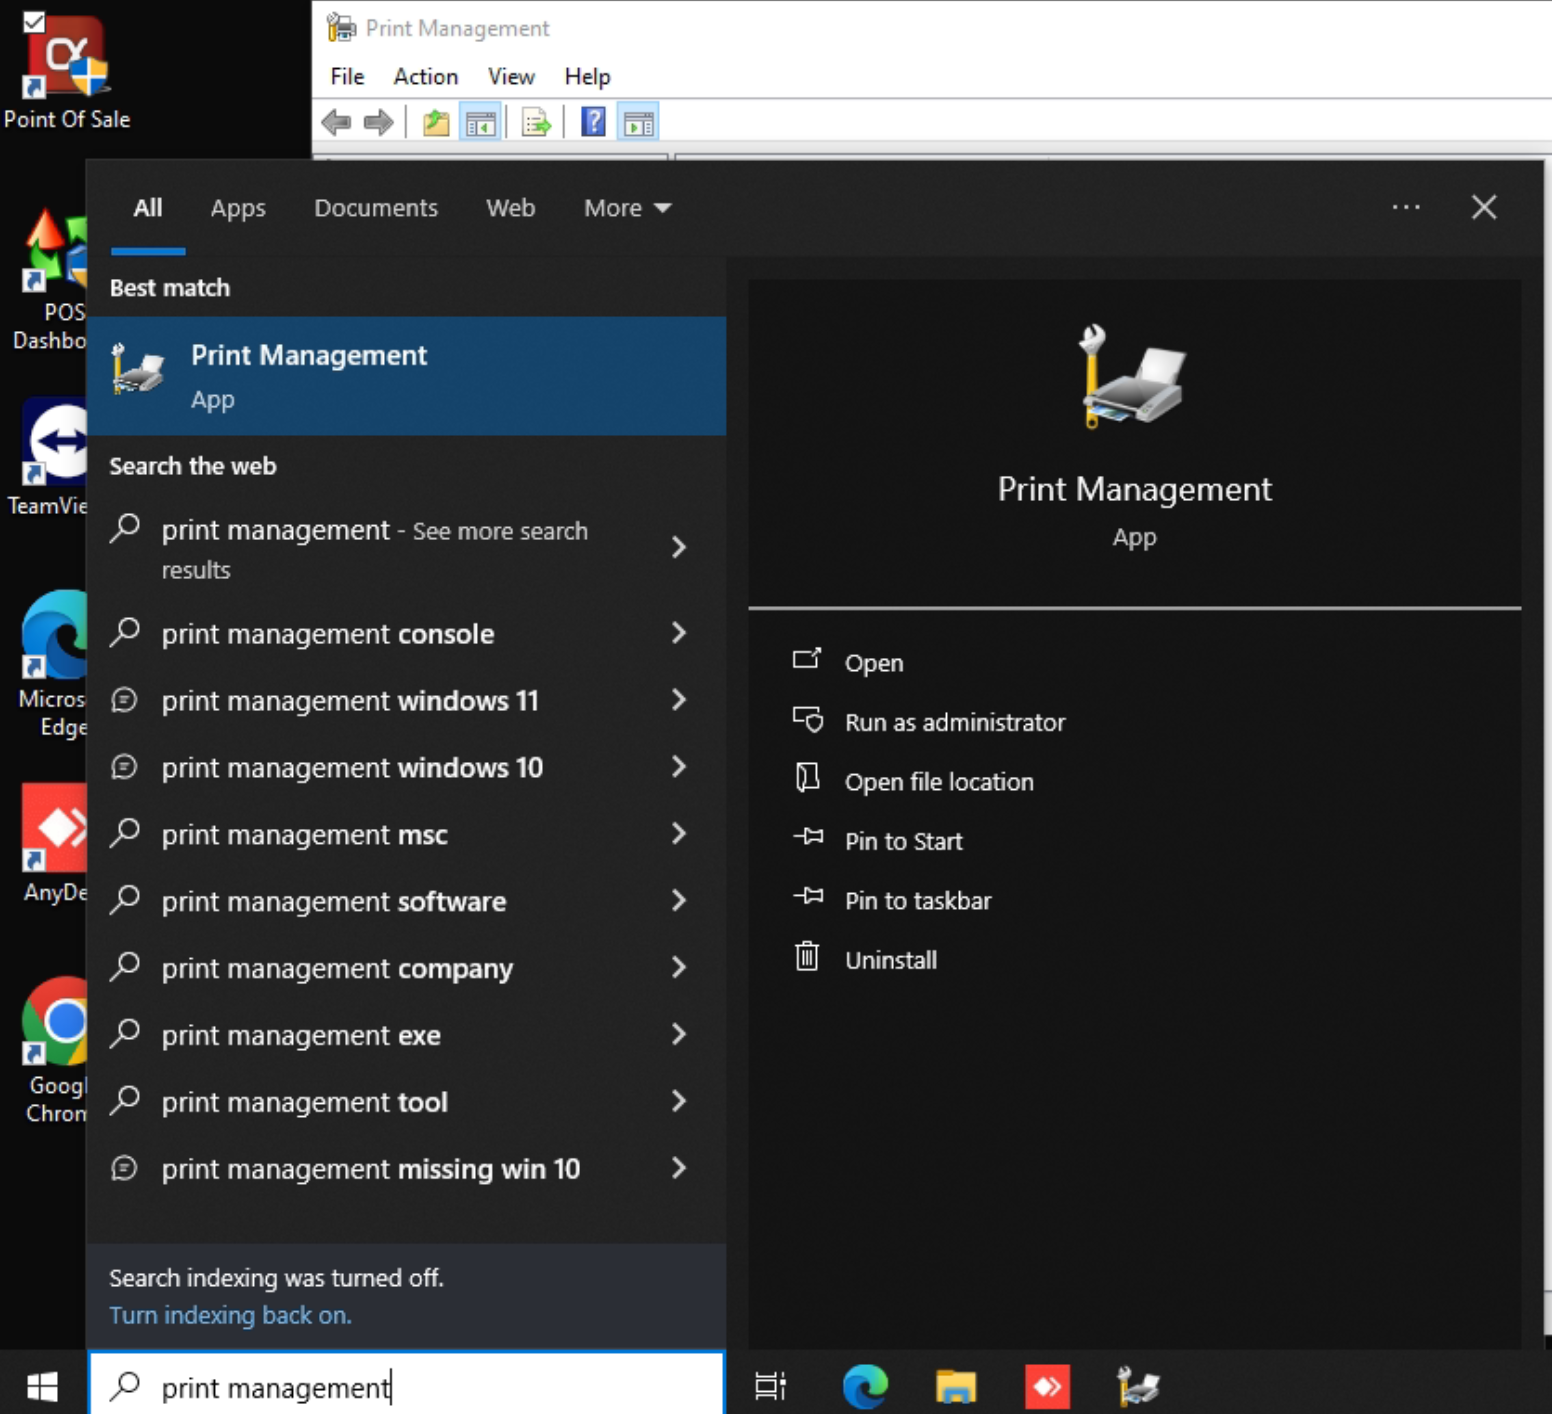This screenshot has width=1552, height=1414.
Task: Toggle Show/Hide Console Tree toolbar icon
Action: 481,123
